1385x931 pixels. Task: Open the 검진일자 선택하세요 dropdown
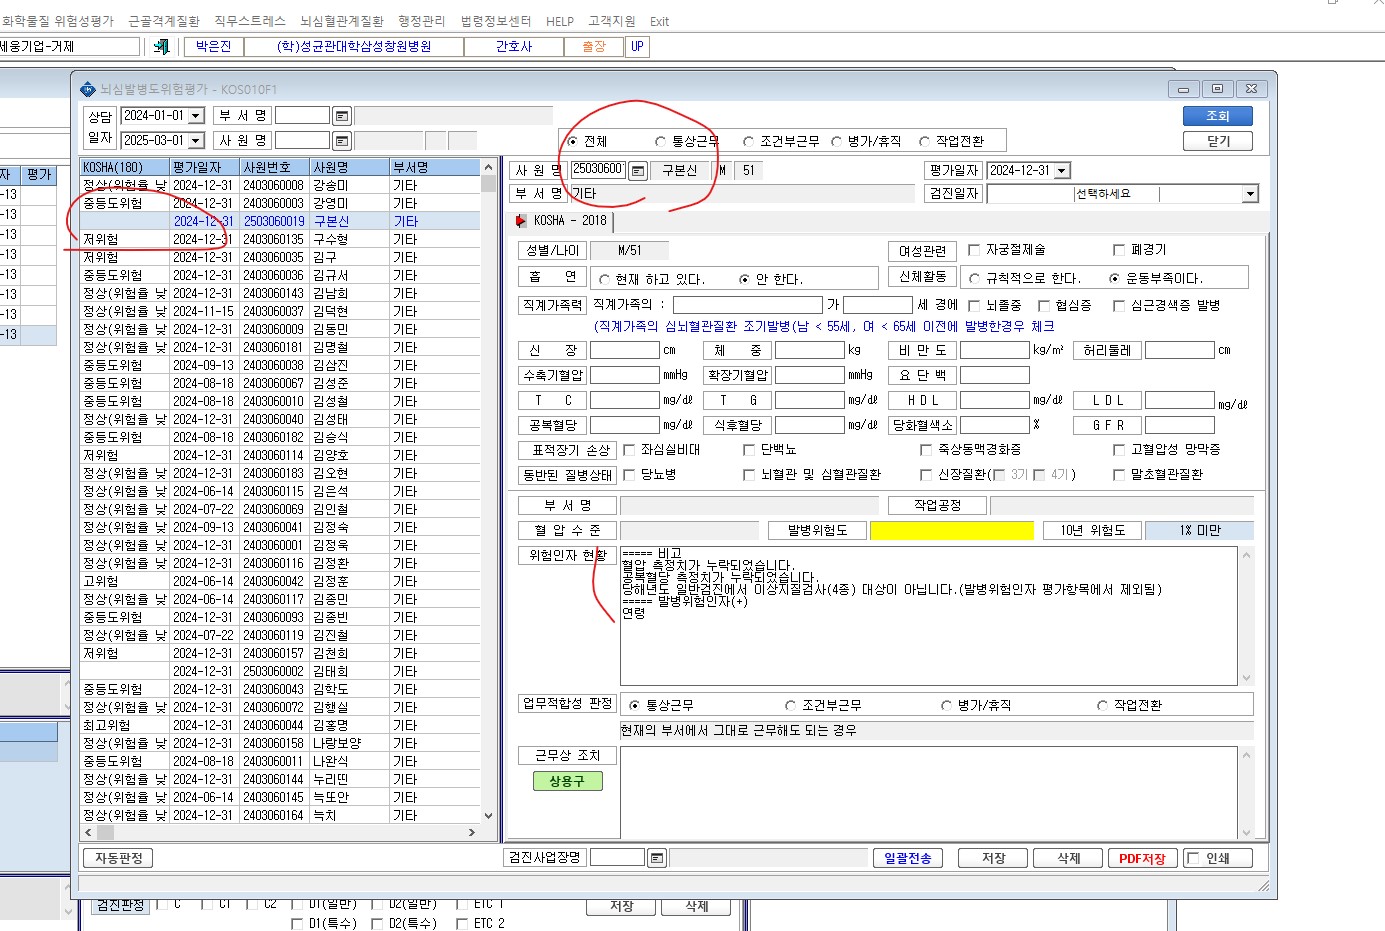(1250, 194)
